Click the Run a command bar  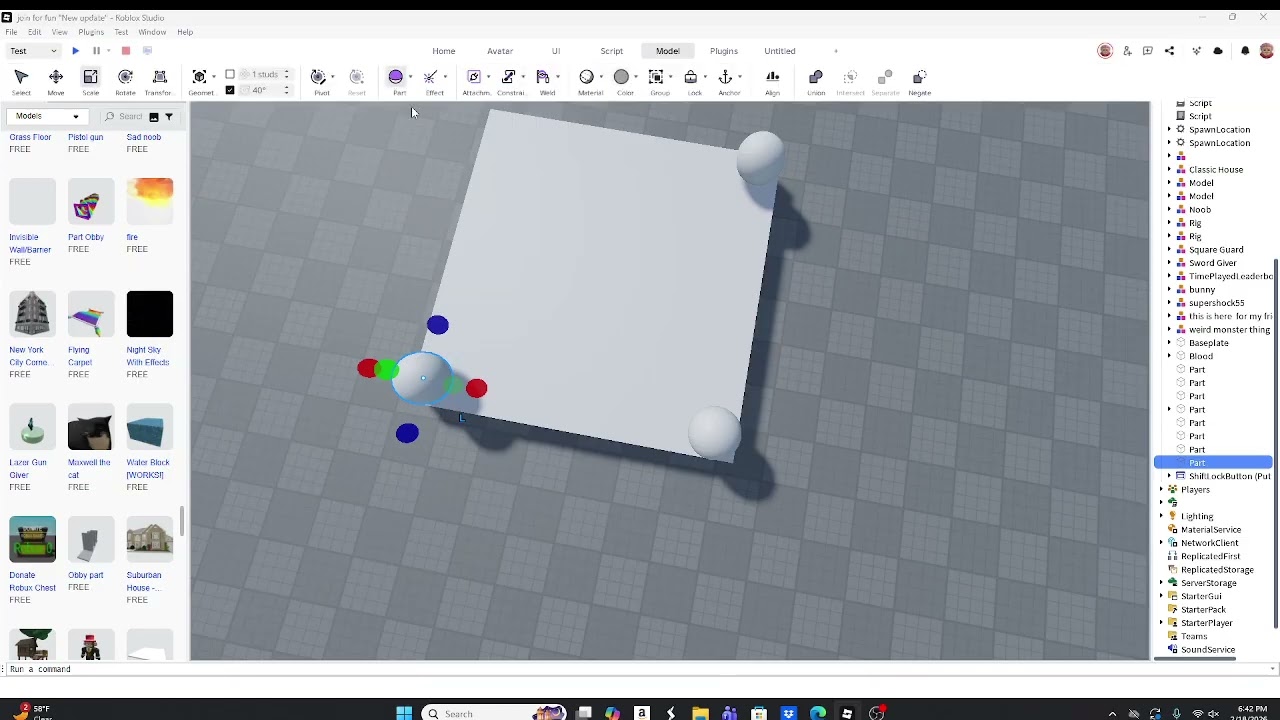[640, 669]
